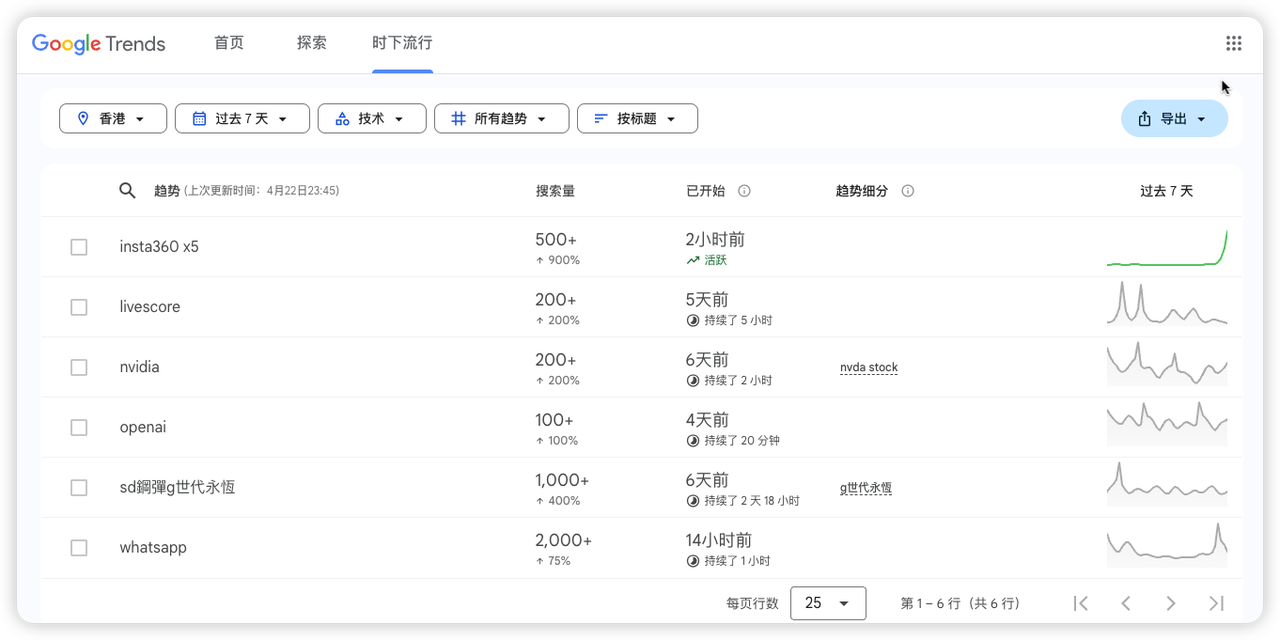Screen dimensions: 1280x640
Task: Click the 搜索量 column header
Action: pos(555,191)
